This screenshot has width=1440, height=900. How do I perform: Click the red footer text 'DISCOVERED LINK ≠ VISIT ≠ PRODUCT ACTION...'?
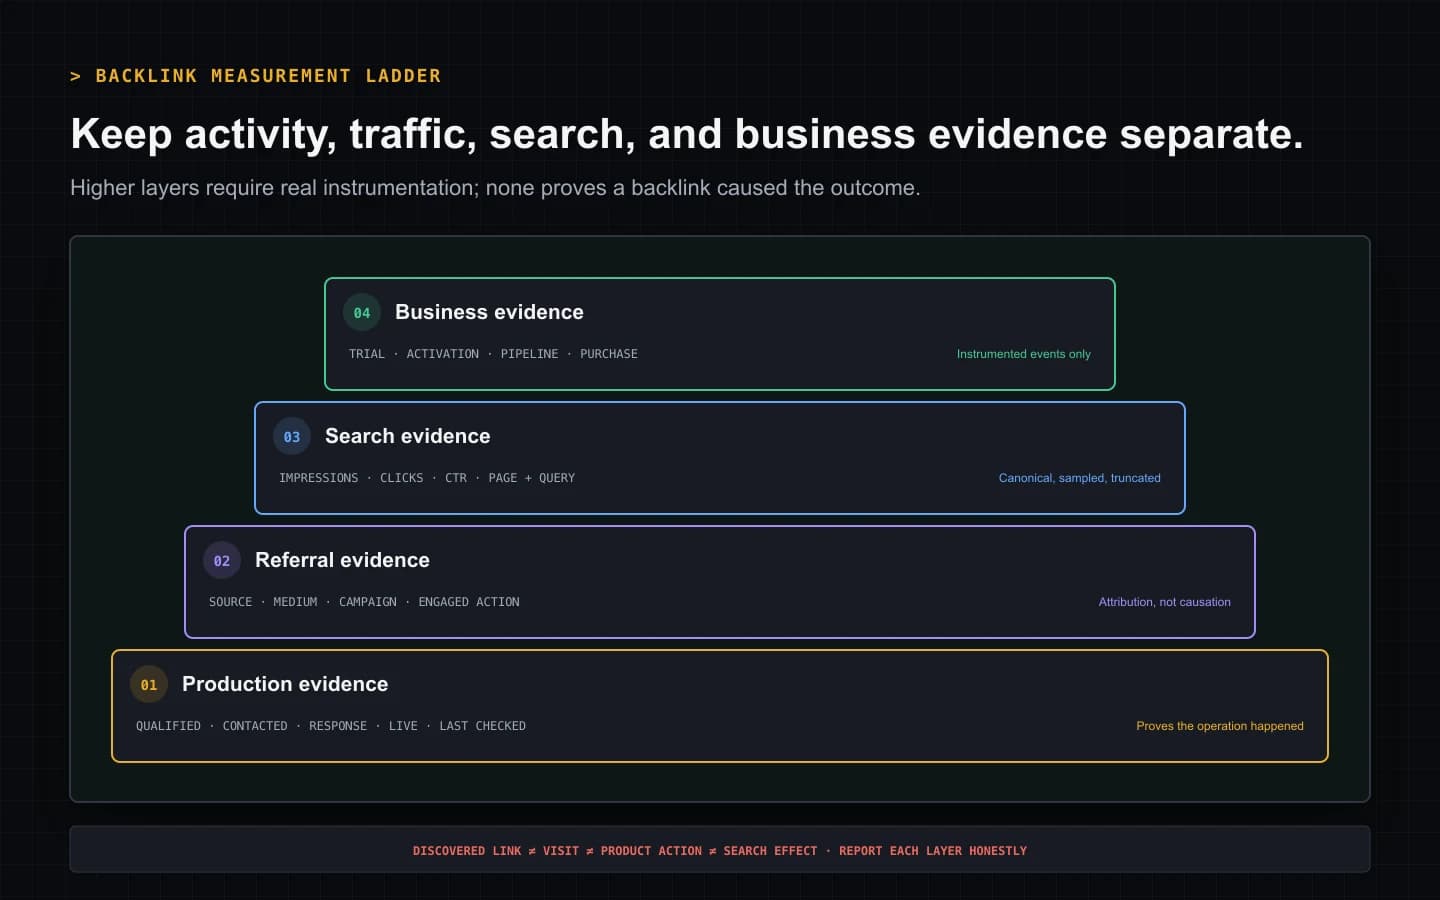pos(720,851)
